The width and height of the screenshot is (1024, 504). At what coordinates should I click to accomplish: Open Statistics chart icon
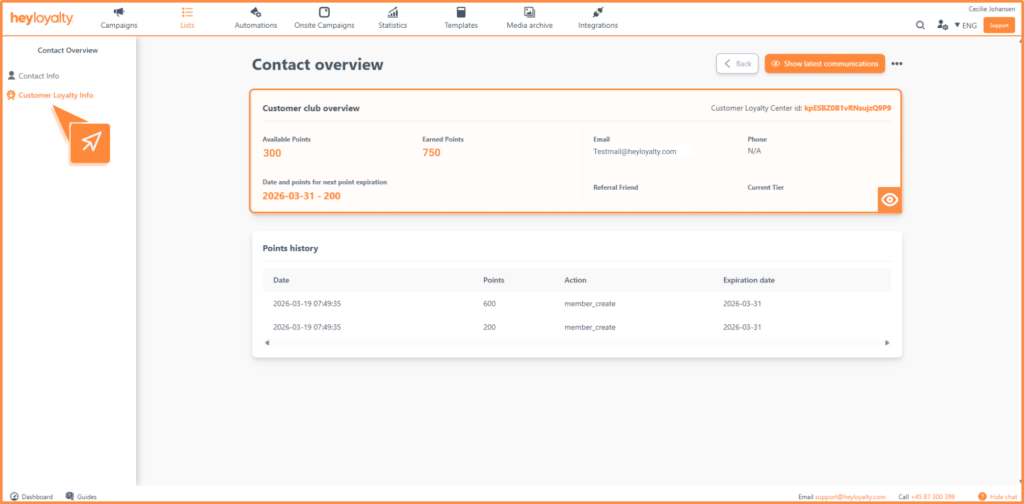[x=392, y=12]
